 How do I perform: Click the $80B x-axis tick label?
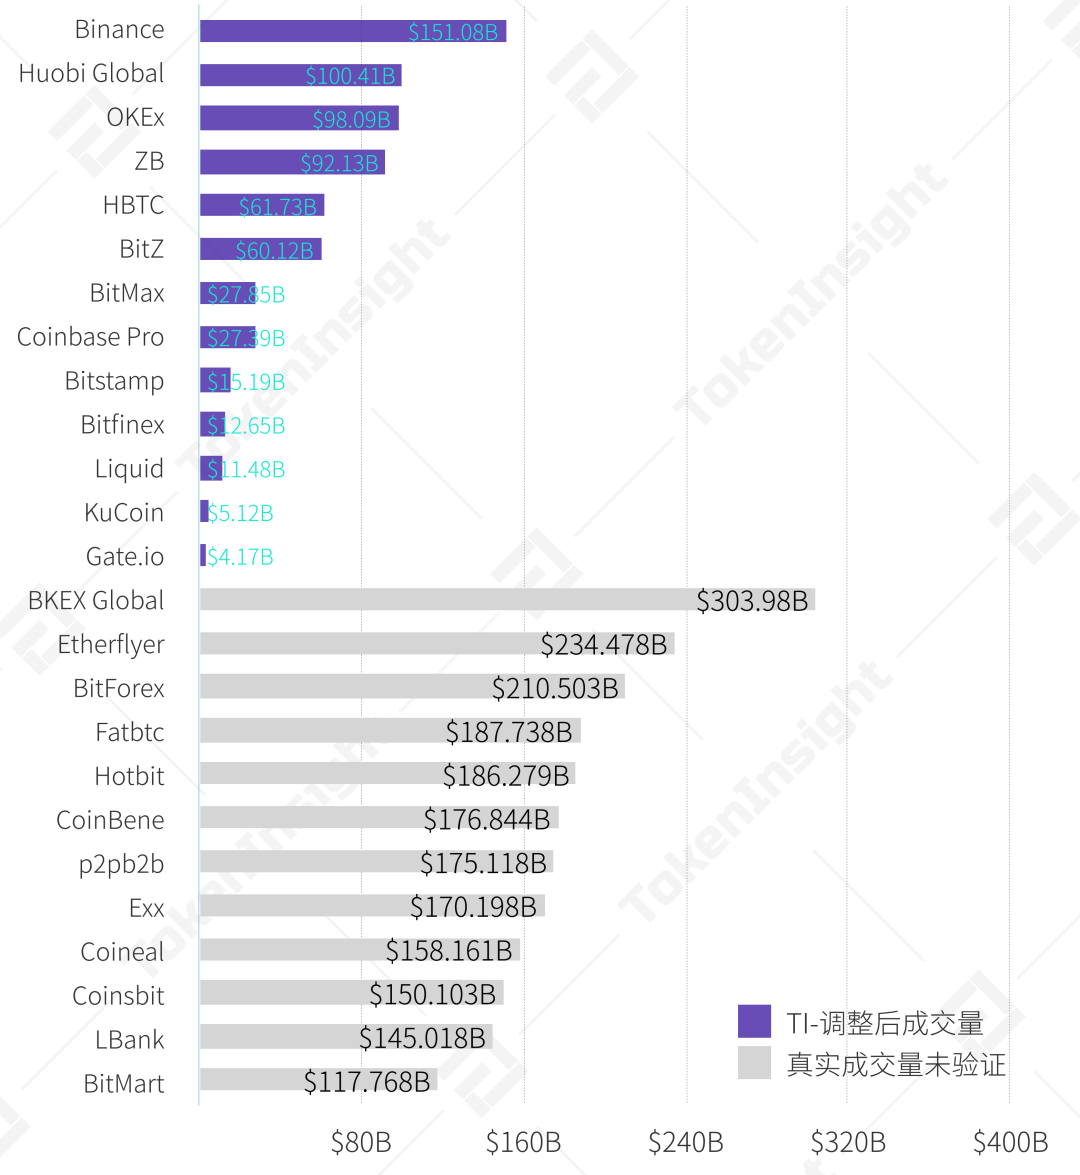[361, 1142]
